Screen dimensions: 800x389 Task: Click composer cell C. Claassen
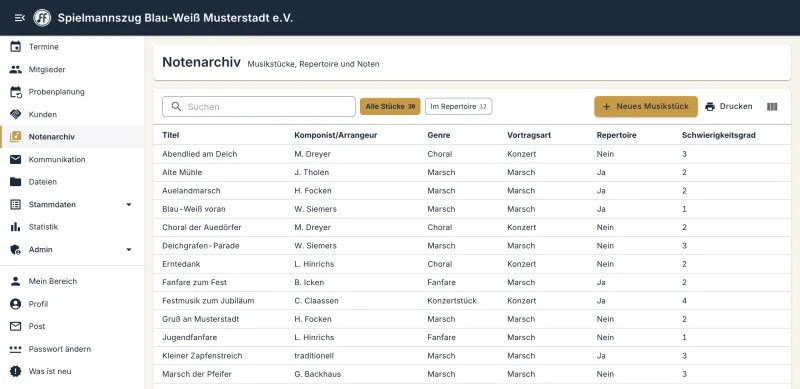click(x=316, y=301)
